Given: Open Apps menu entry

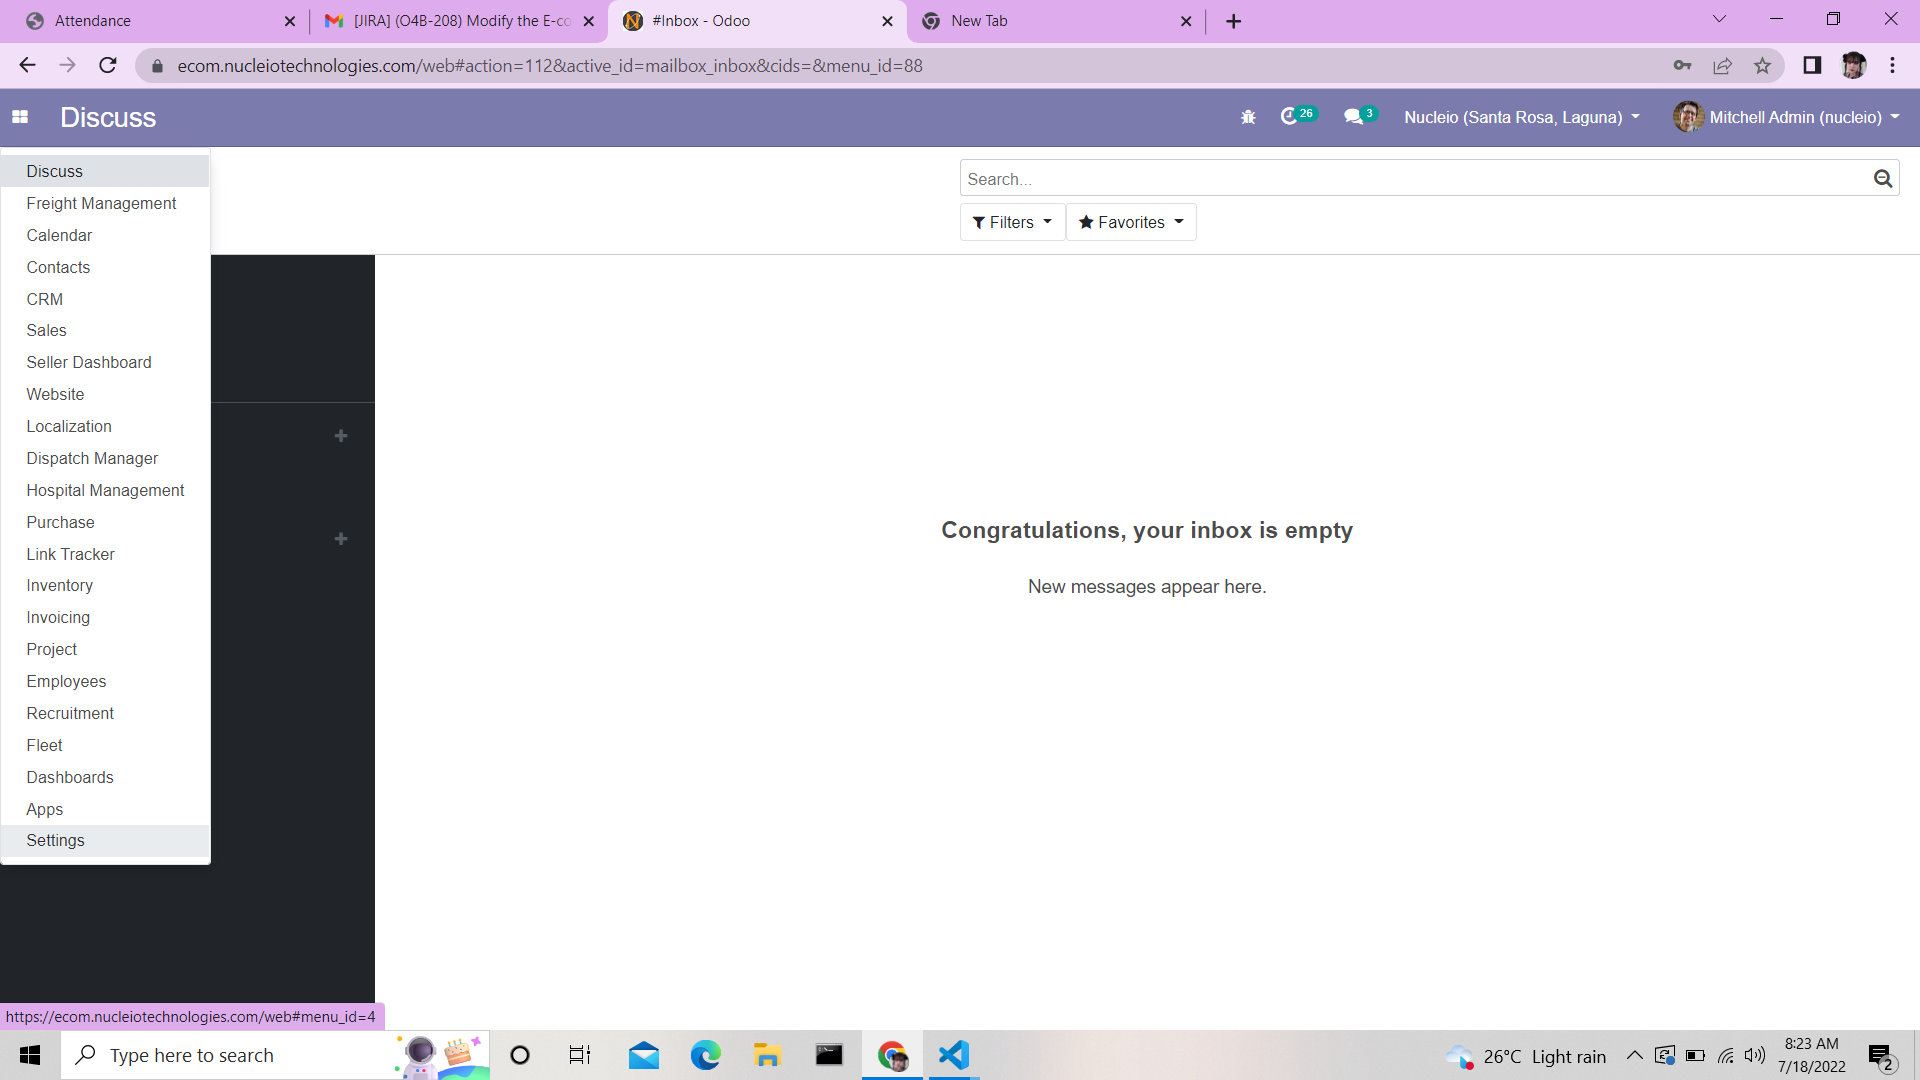Looking at the screenshot, I should pyautogui.click(x=105, y=809).
